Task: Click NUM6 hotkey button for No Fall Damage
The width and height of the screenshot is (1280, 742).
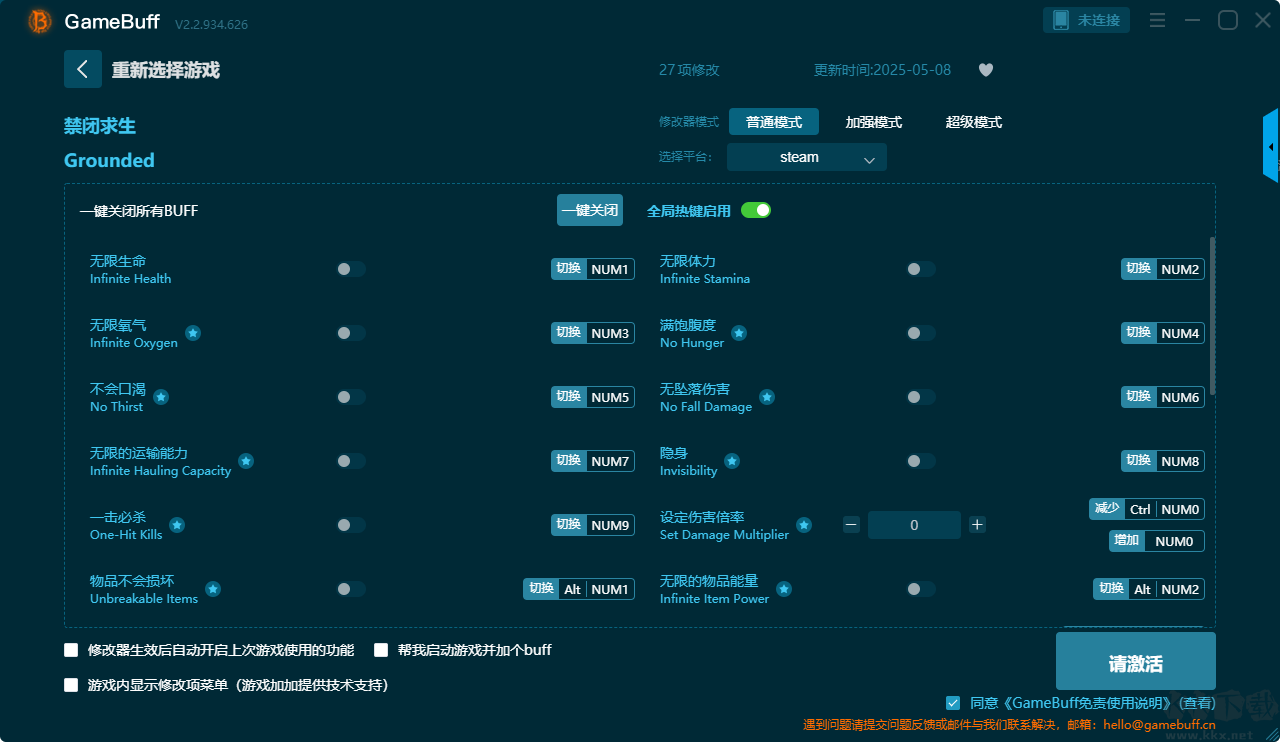Action: [1163, 397]
